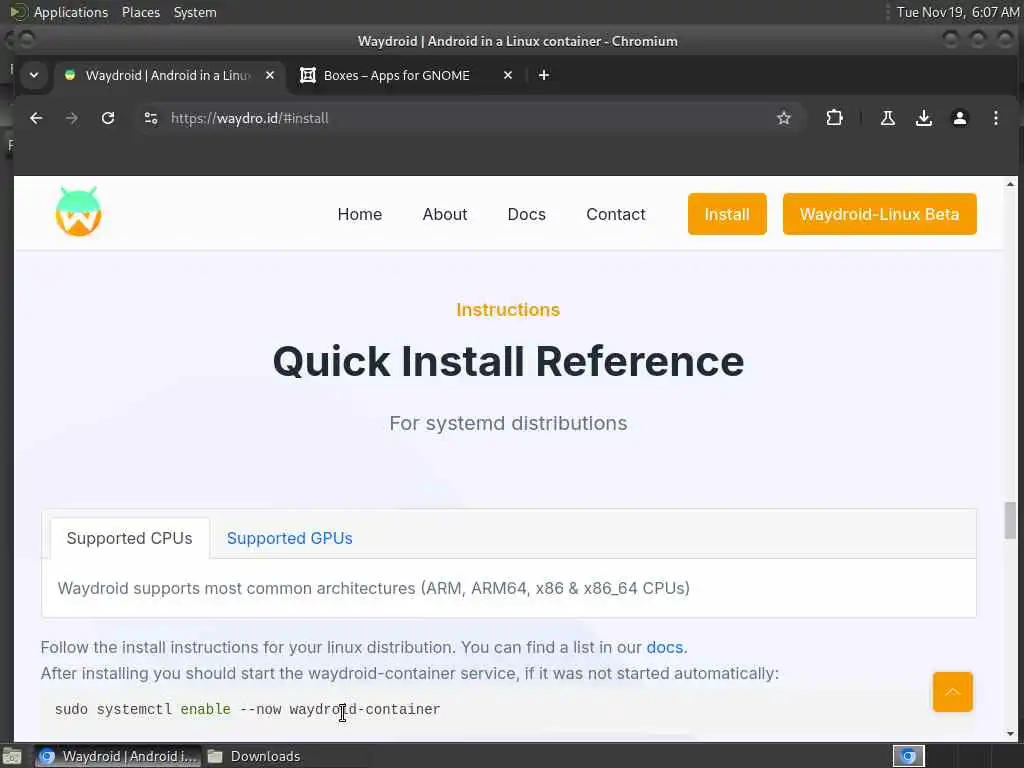This screenshot has width=1024, height=768.
Task: Select Waydroid window in taskbar
Action: [118, 756]
